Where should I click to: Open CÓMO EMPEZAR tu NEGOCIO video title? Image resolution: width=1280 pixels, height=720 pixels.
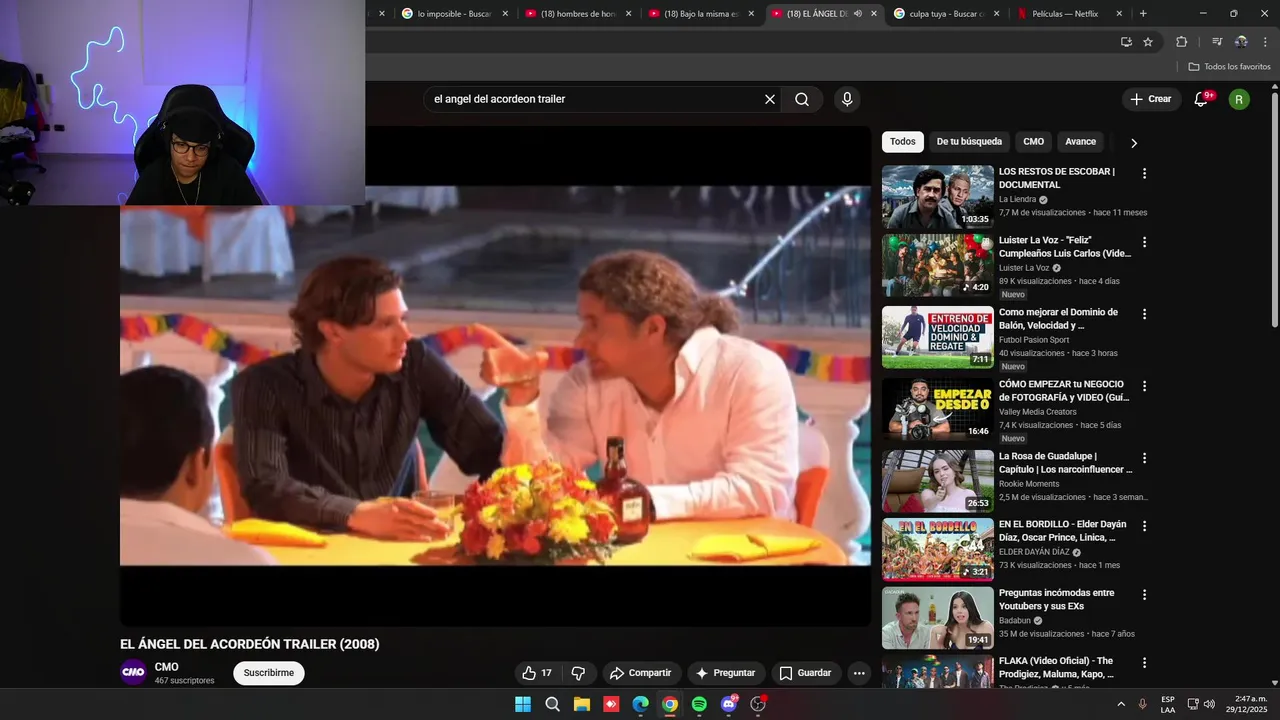(x=1064, y=391)
